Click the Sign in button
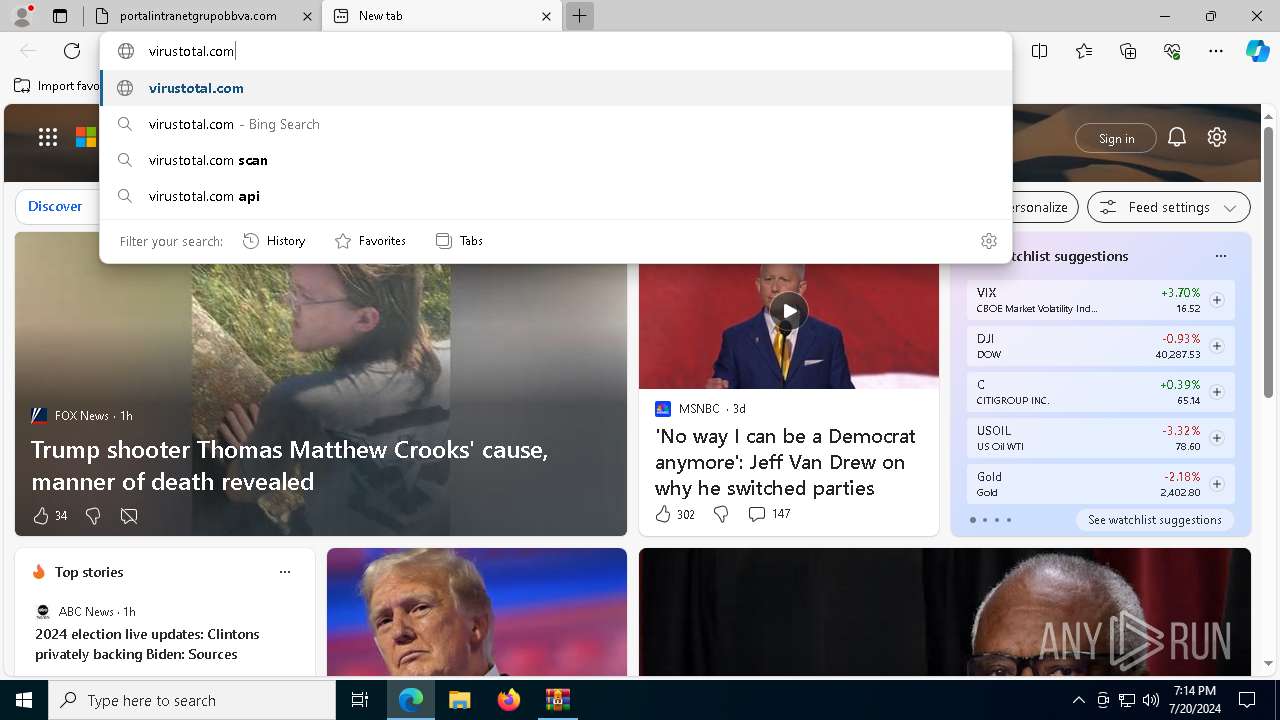 coord(1116,138)
